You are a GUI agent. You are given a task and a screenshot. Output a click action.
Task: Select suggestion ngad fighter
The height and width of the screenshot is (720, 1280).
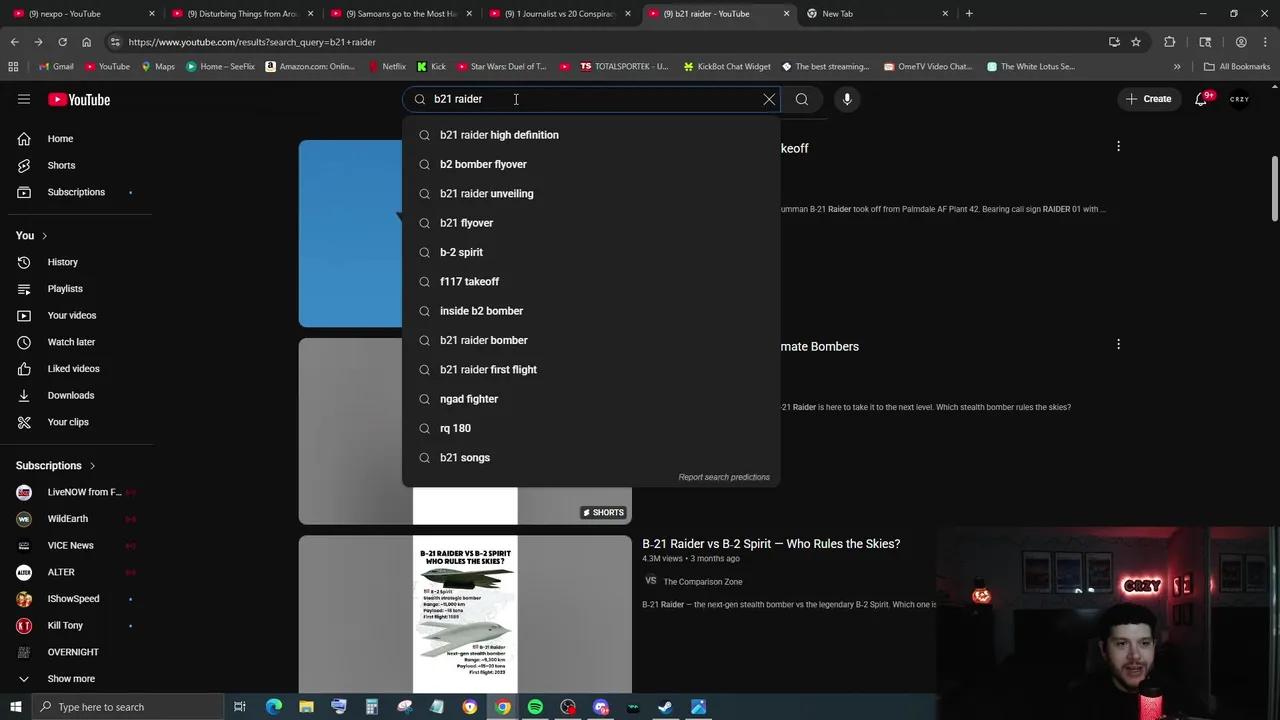coord(591,399)
